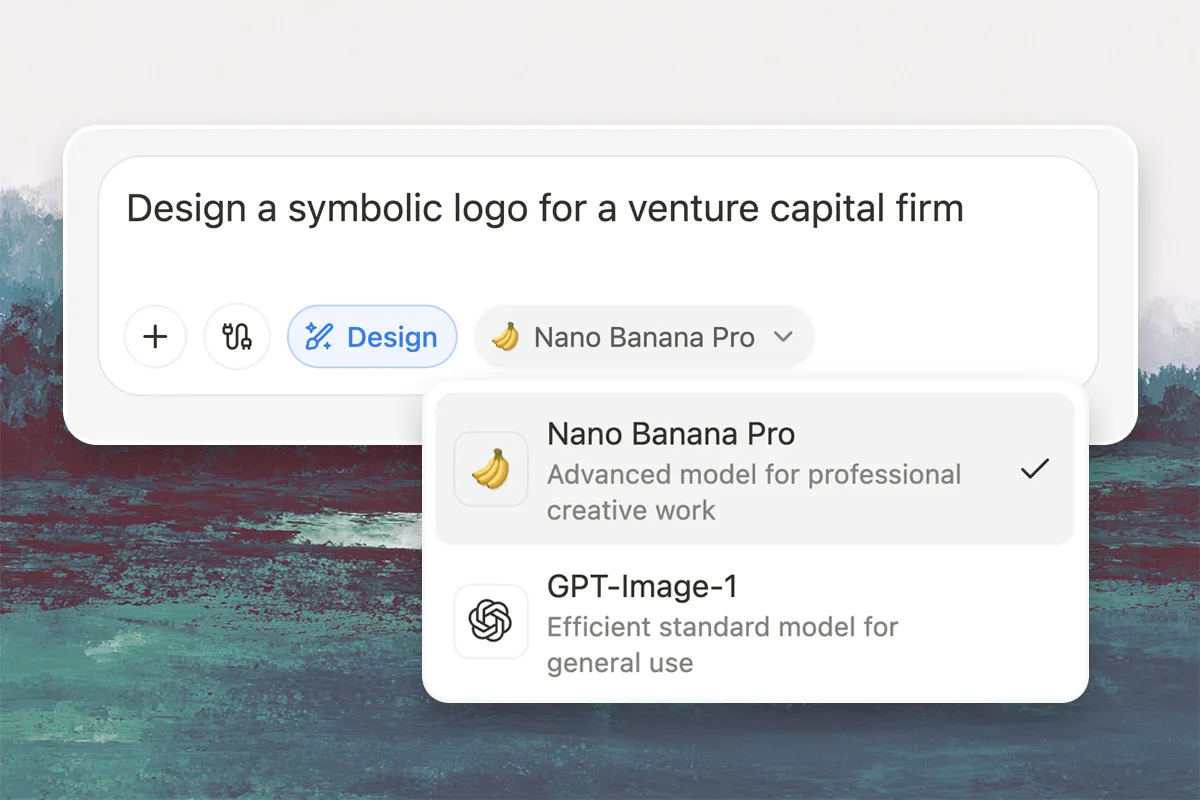
Task: Click the GPT-Image-1 title text
Action: 642,586
